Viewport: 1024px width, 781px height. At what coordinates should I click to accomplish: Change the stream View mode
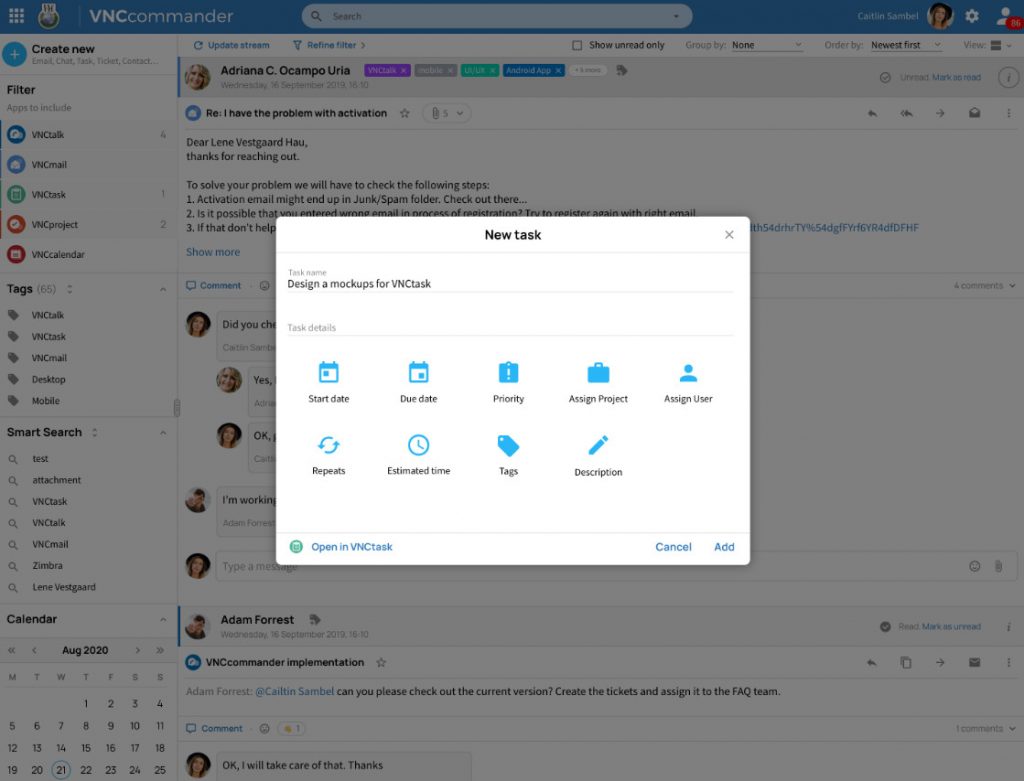click(x=1000, y=45)
